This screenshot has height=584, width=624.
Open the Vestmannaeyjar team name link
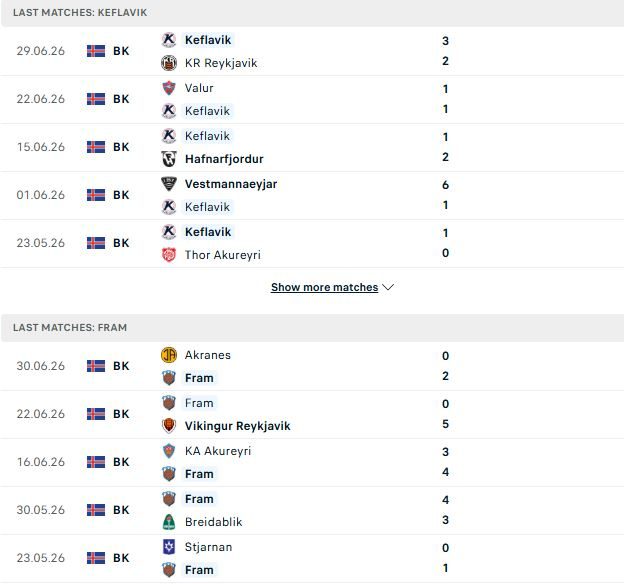point(231,184)
